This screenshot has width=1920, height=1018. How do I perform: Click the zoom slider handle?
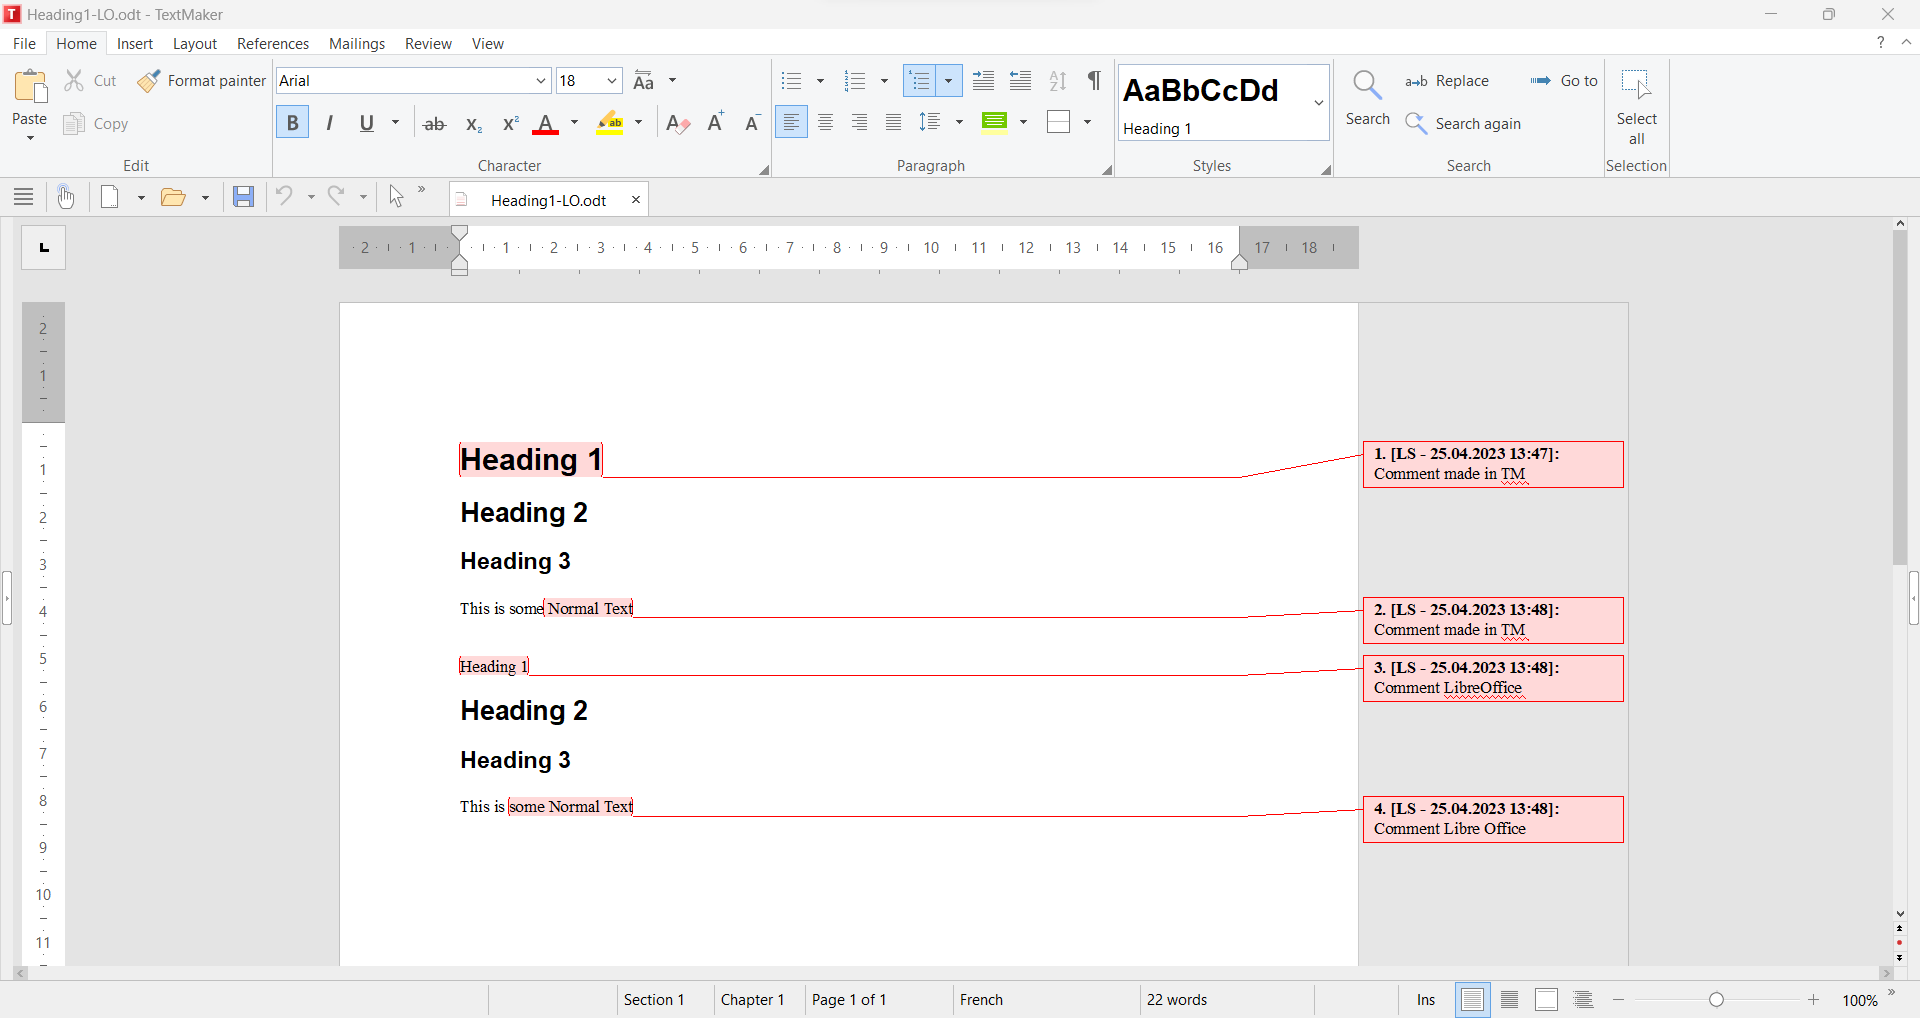[1717, 1000]
